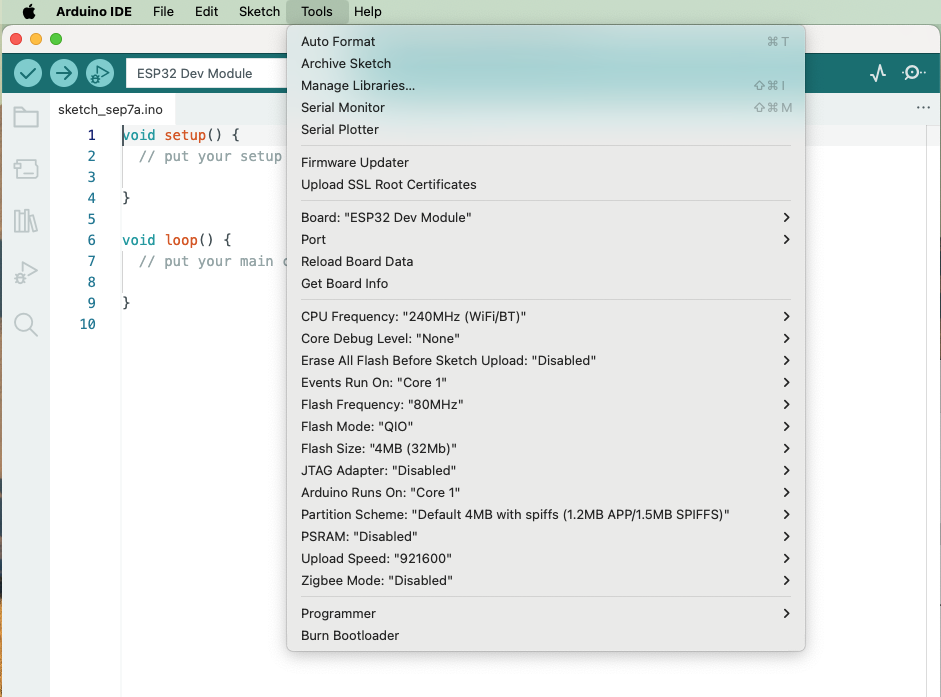The image size is (941, 697).
Task: Click line number 5 in the gutter
Action: (91, 219)
